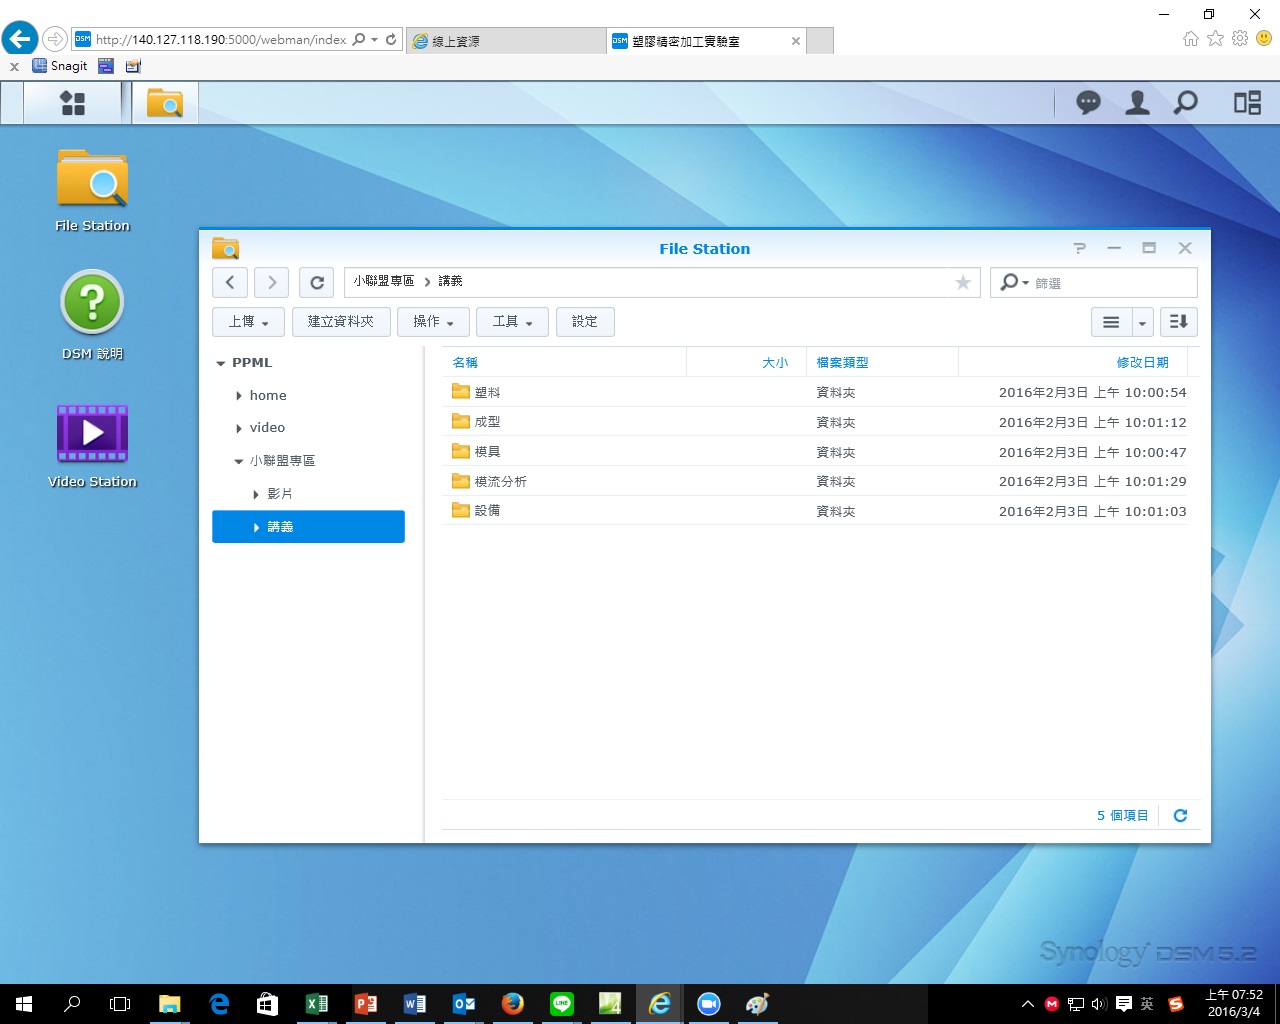Click the taskbar clock showing 上午 07:52
1280x1024 pixels.
tap(1234, 1003)
